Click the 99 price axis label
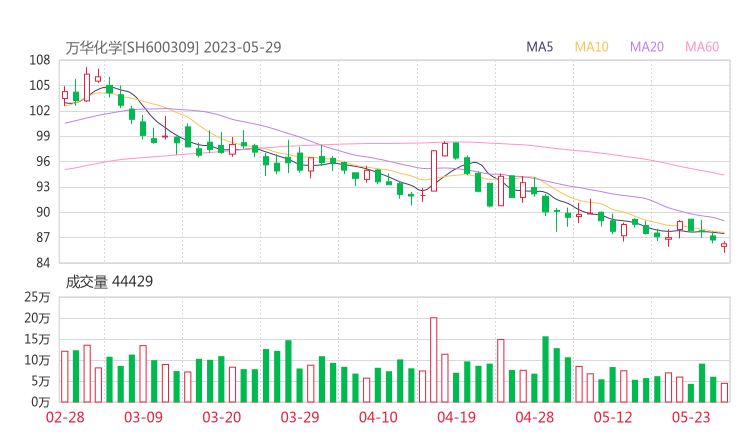 pos(43,136)
